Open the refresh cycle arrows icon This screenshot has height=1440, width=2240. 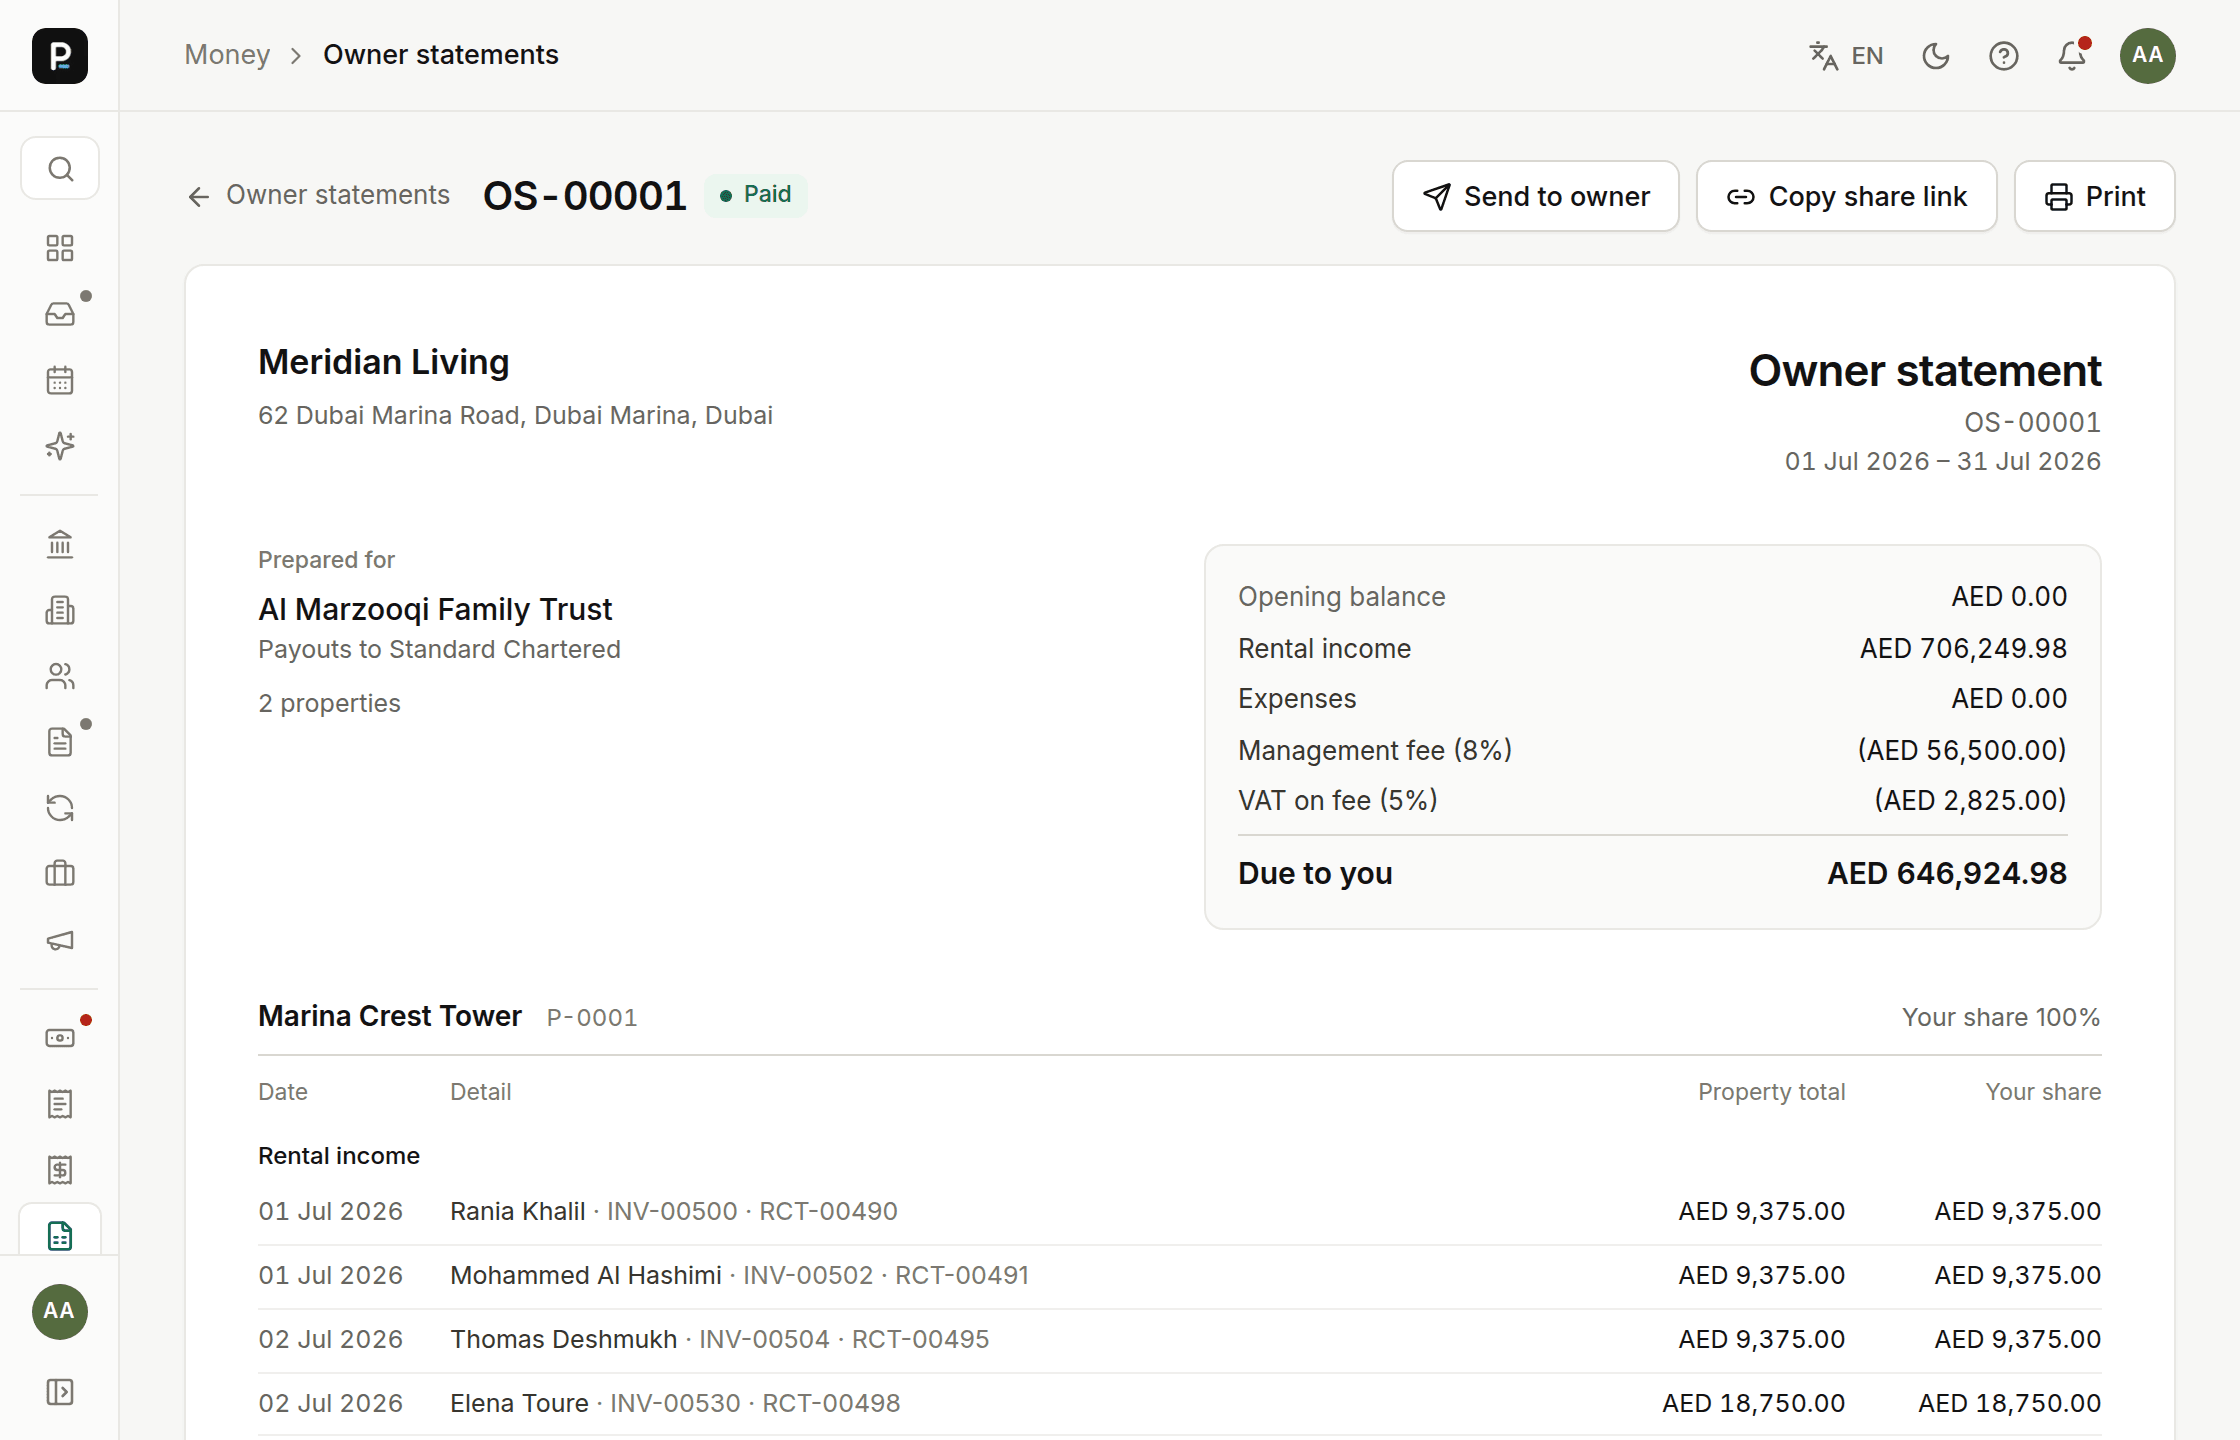click(x=60, y=808)
